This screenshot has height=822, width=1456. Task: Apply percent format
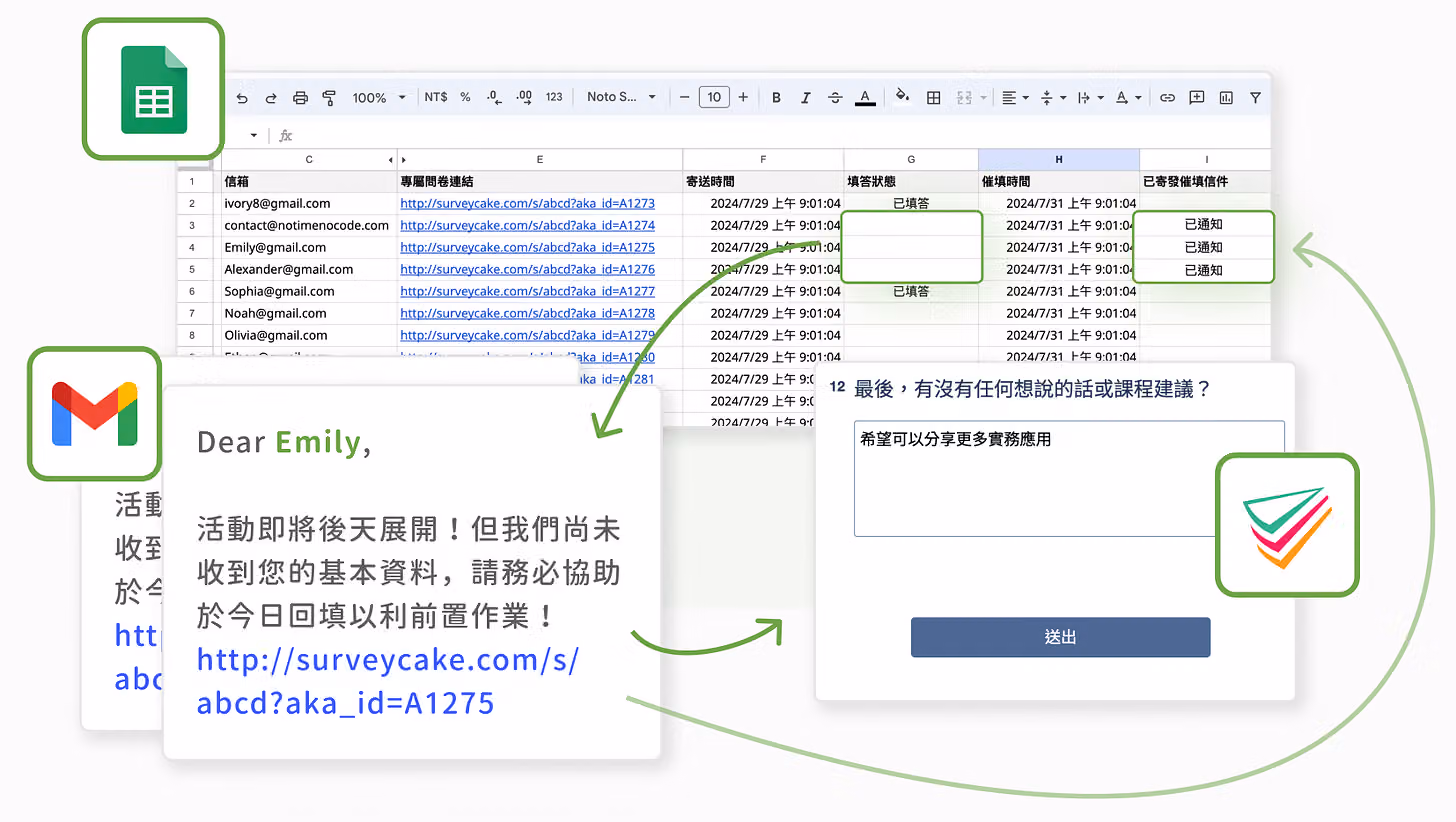point(465,97)
